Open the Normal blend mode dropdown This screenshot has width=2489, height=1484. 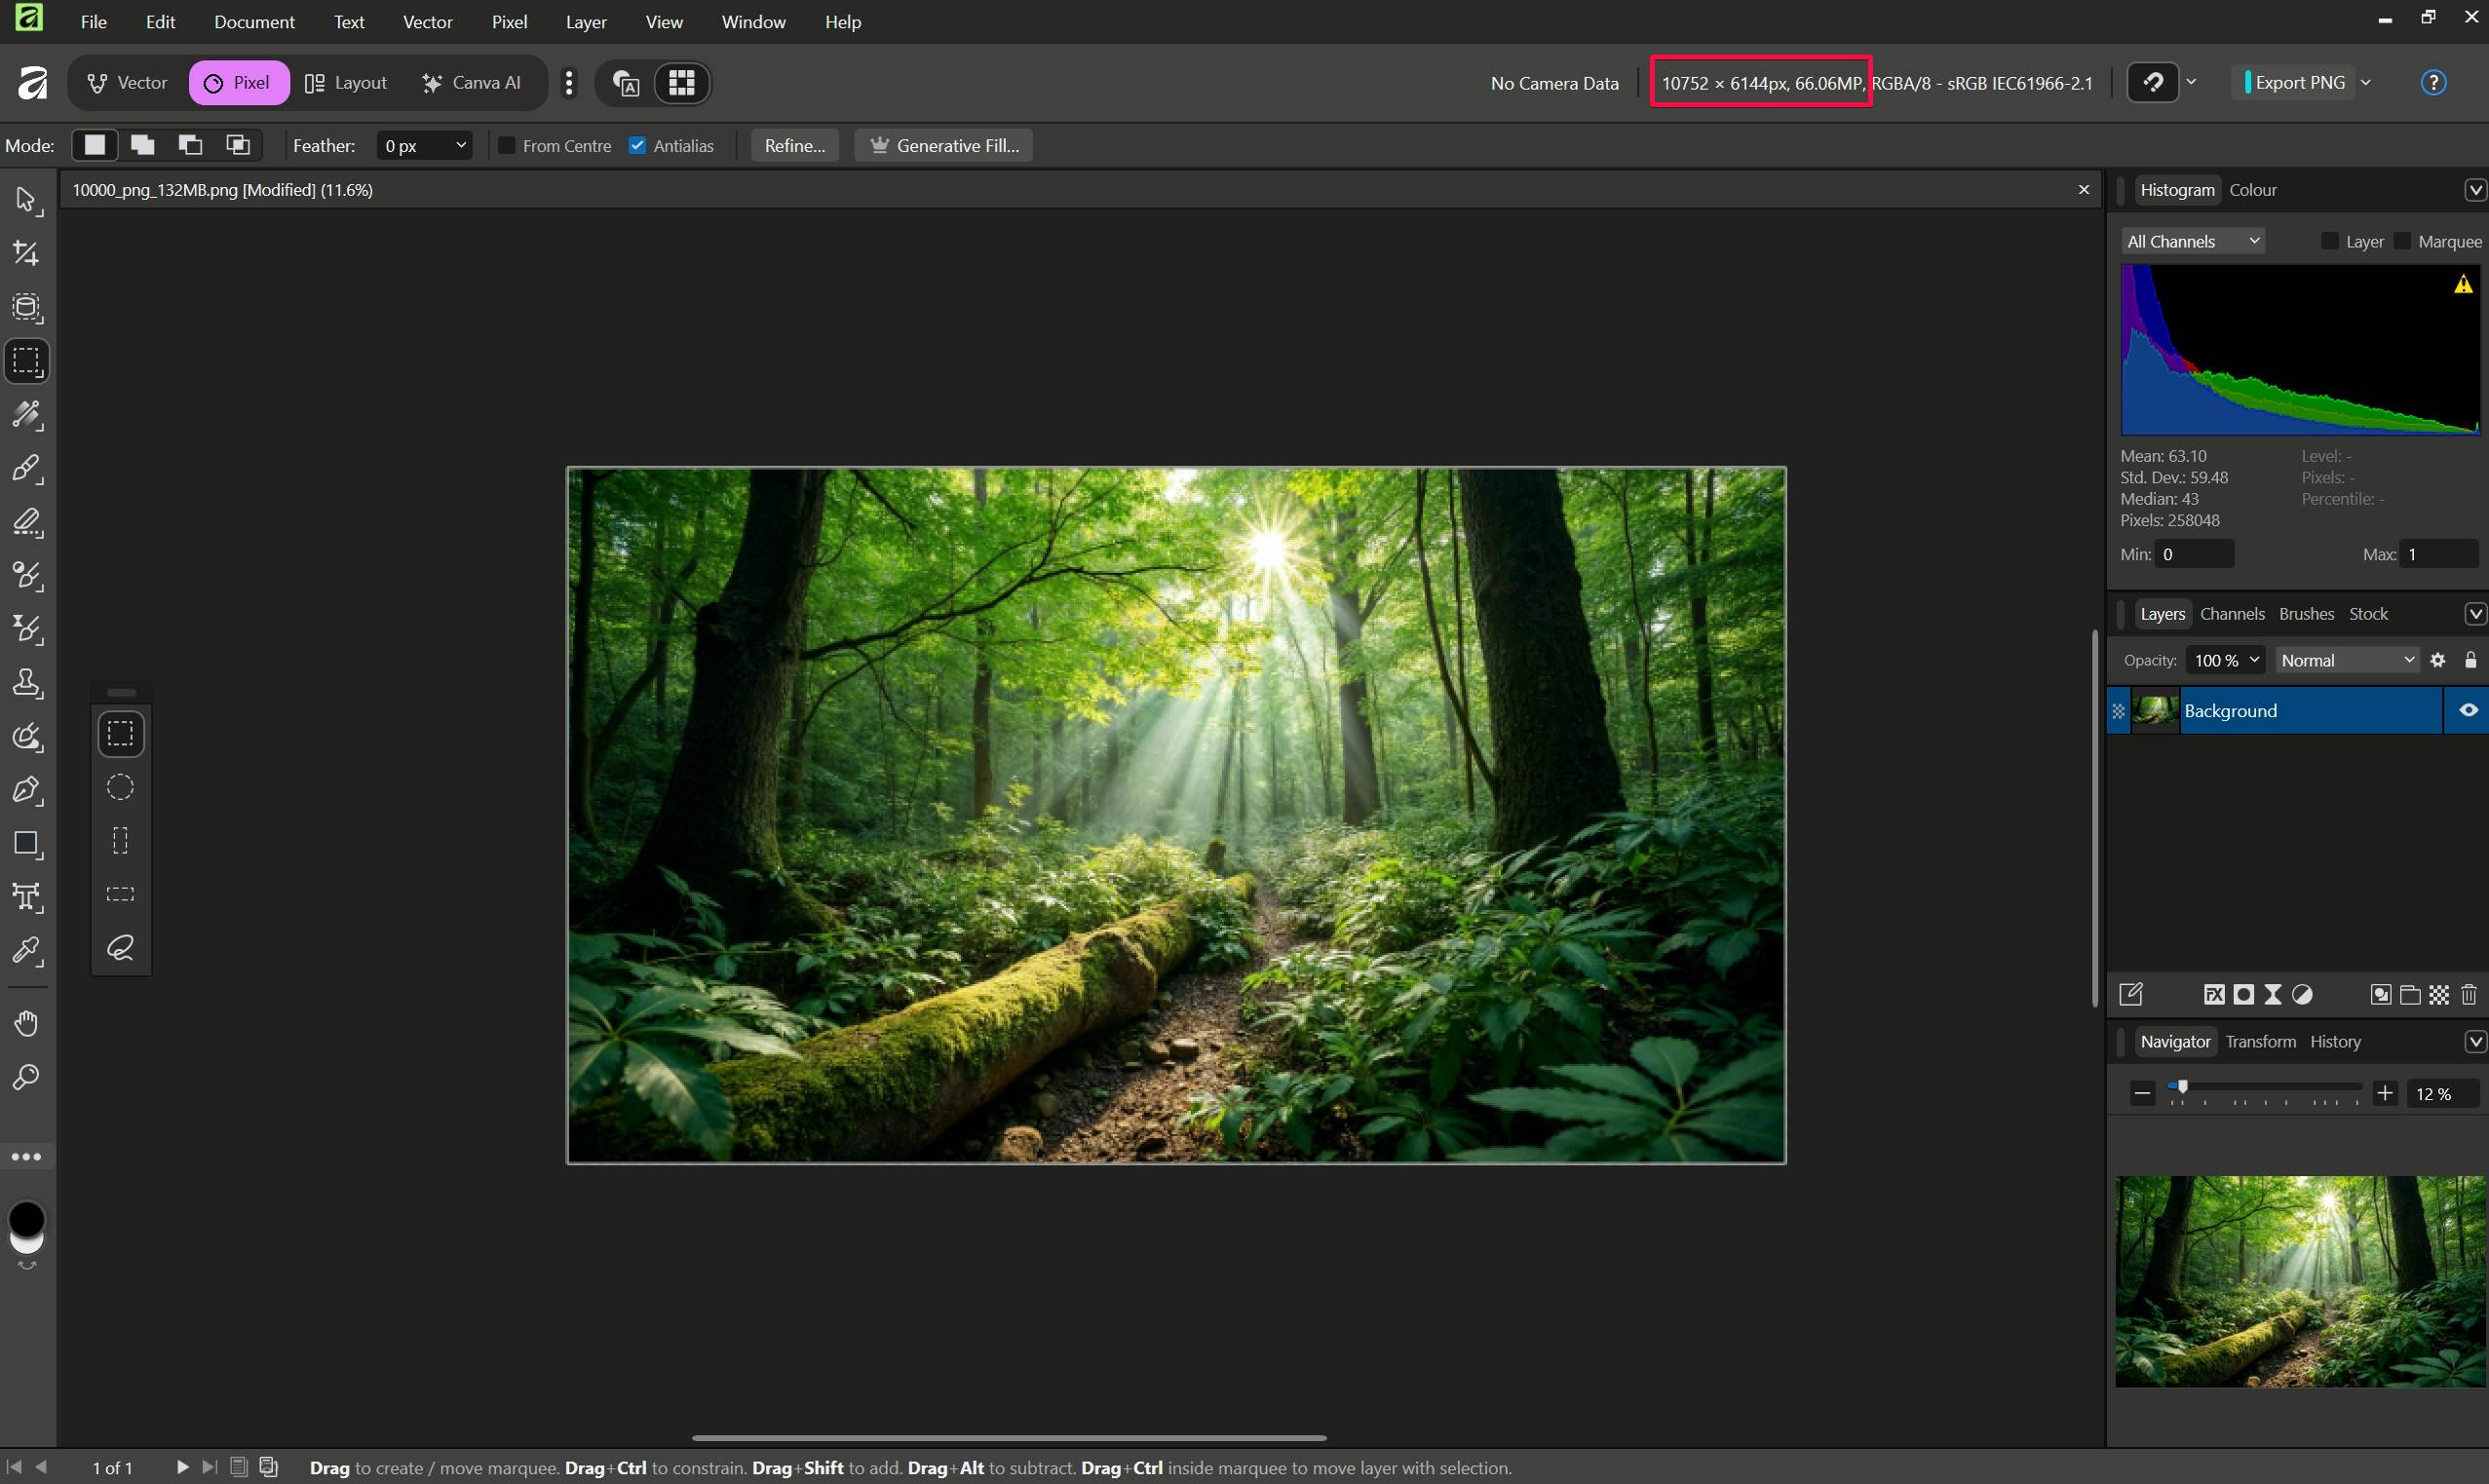click(2346, 660)
